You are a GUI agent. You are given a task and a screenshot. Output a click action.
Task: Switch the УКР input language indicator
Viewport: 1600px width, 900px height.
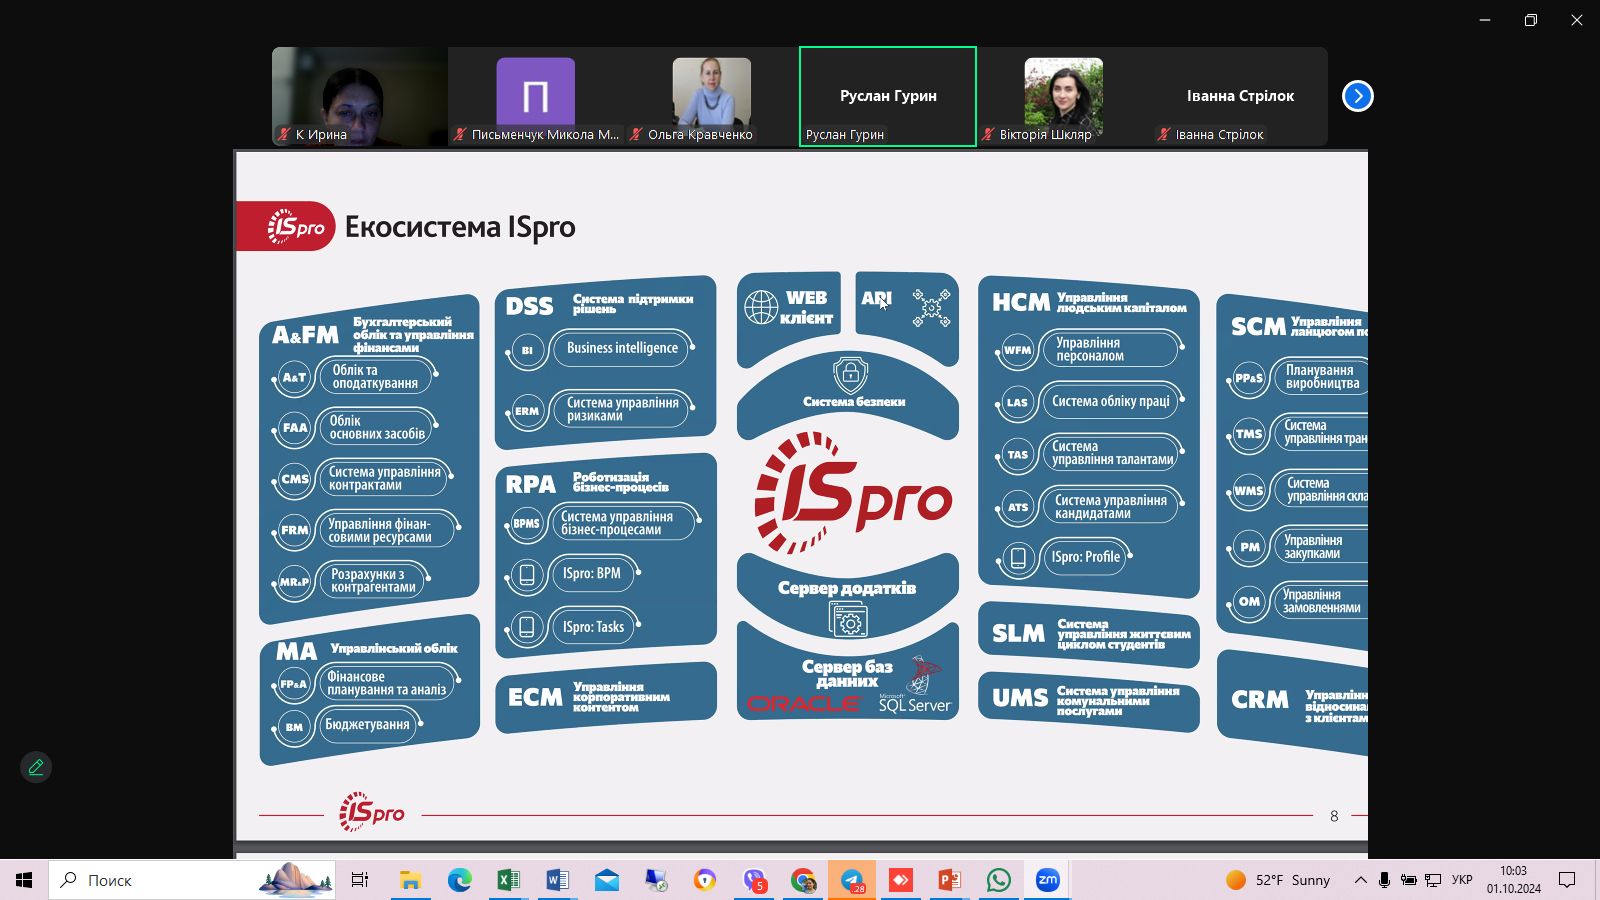point(1462,880)
